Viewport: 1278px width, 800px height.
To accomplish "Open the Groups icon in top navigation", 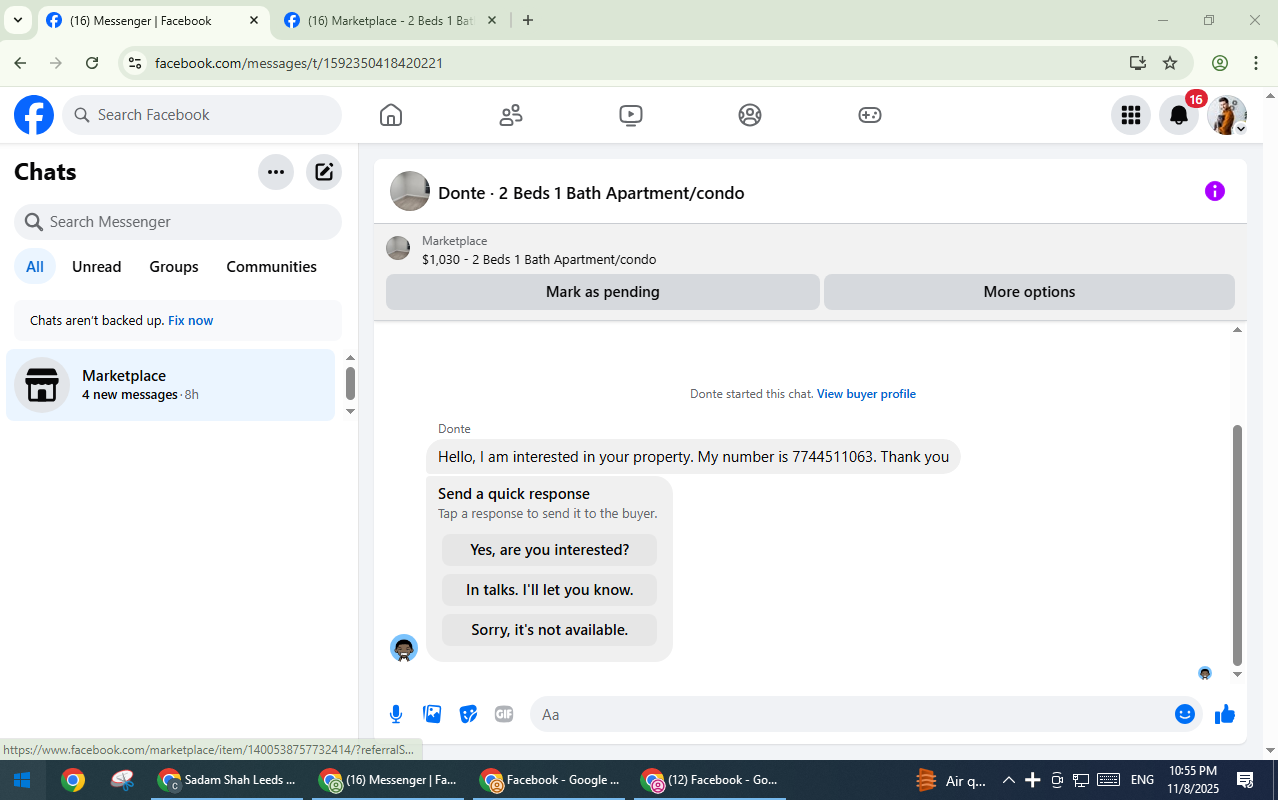I will (750, 115).
